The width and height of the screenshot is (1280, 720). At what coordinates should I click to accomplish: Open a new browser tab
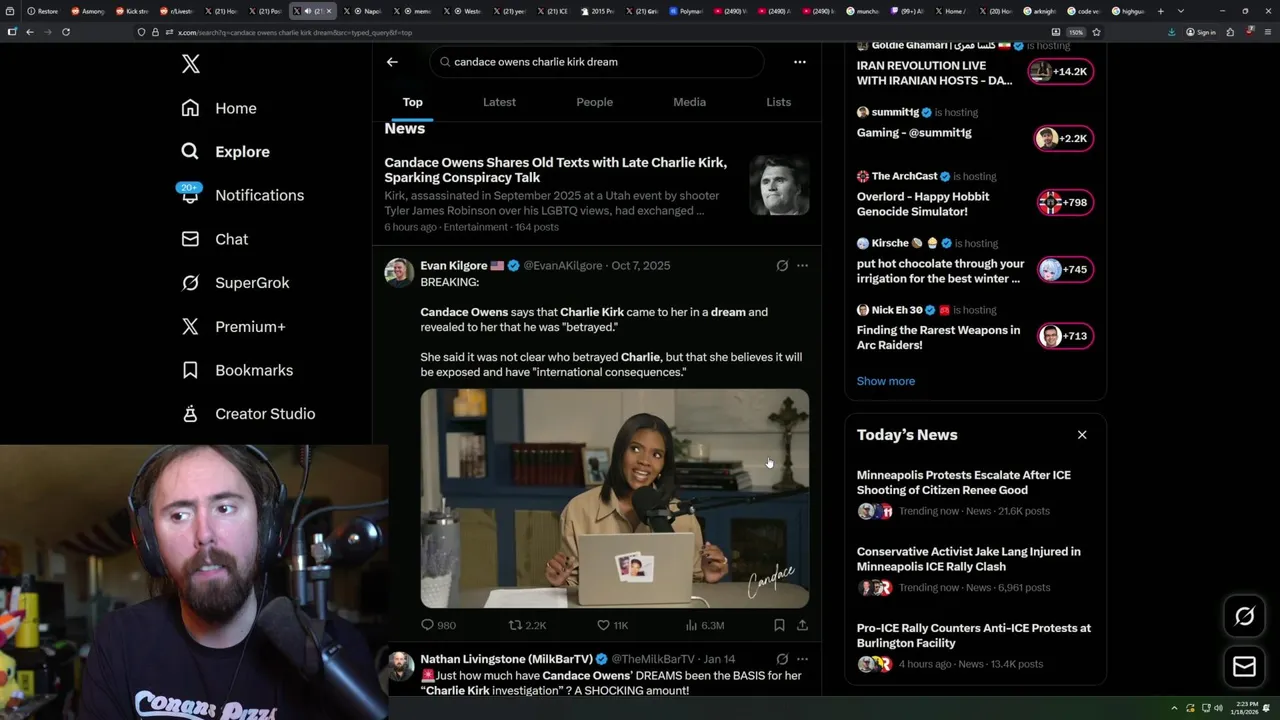[x=1160, y=11]
